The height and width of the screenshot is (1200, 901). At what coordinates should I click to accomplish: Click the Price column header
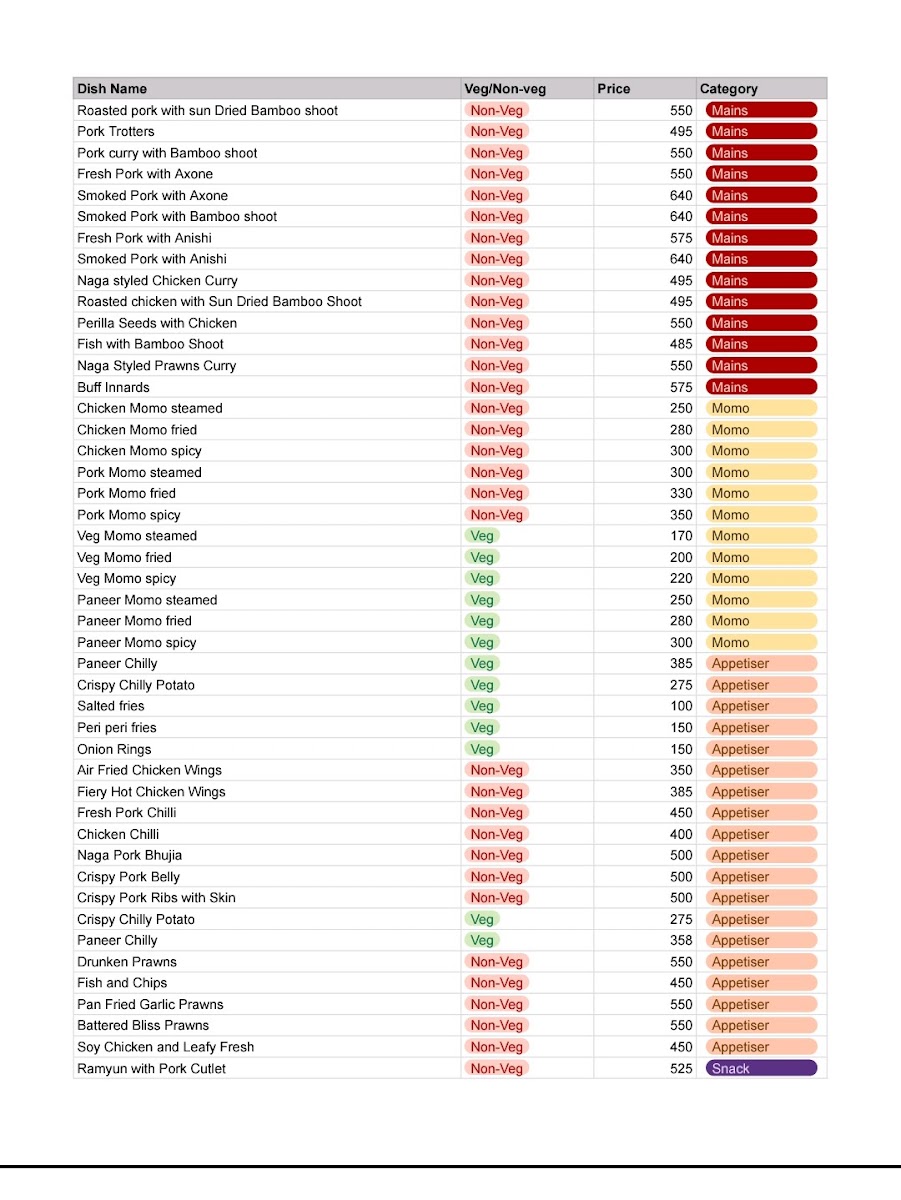pos(645,88)
